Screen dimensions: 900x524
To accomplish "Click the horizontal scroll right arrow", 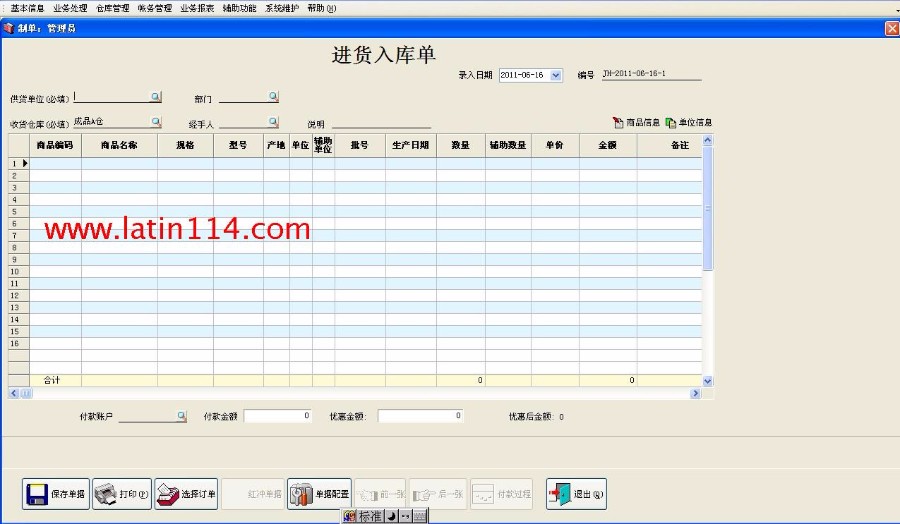I will click(x=696, y=393).
